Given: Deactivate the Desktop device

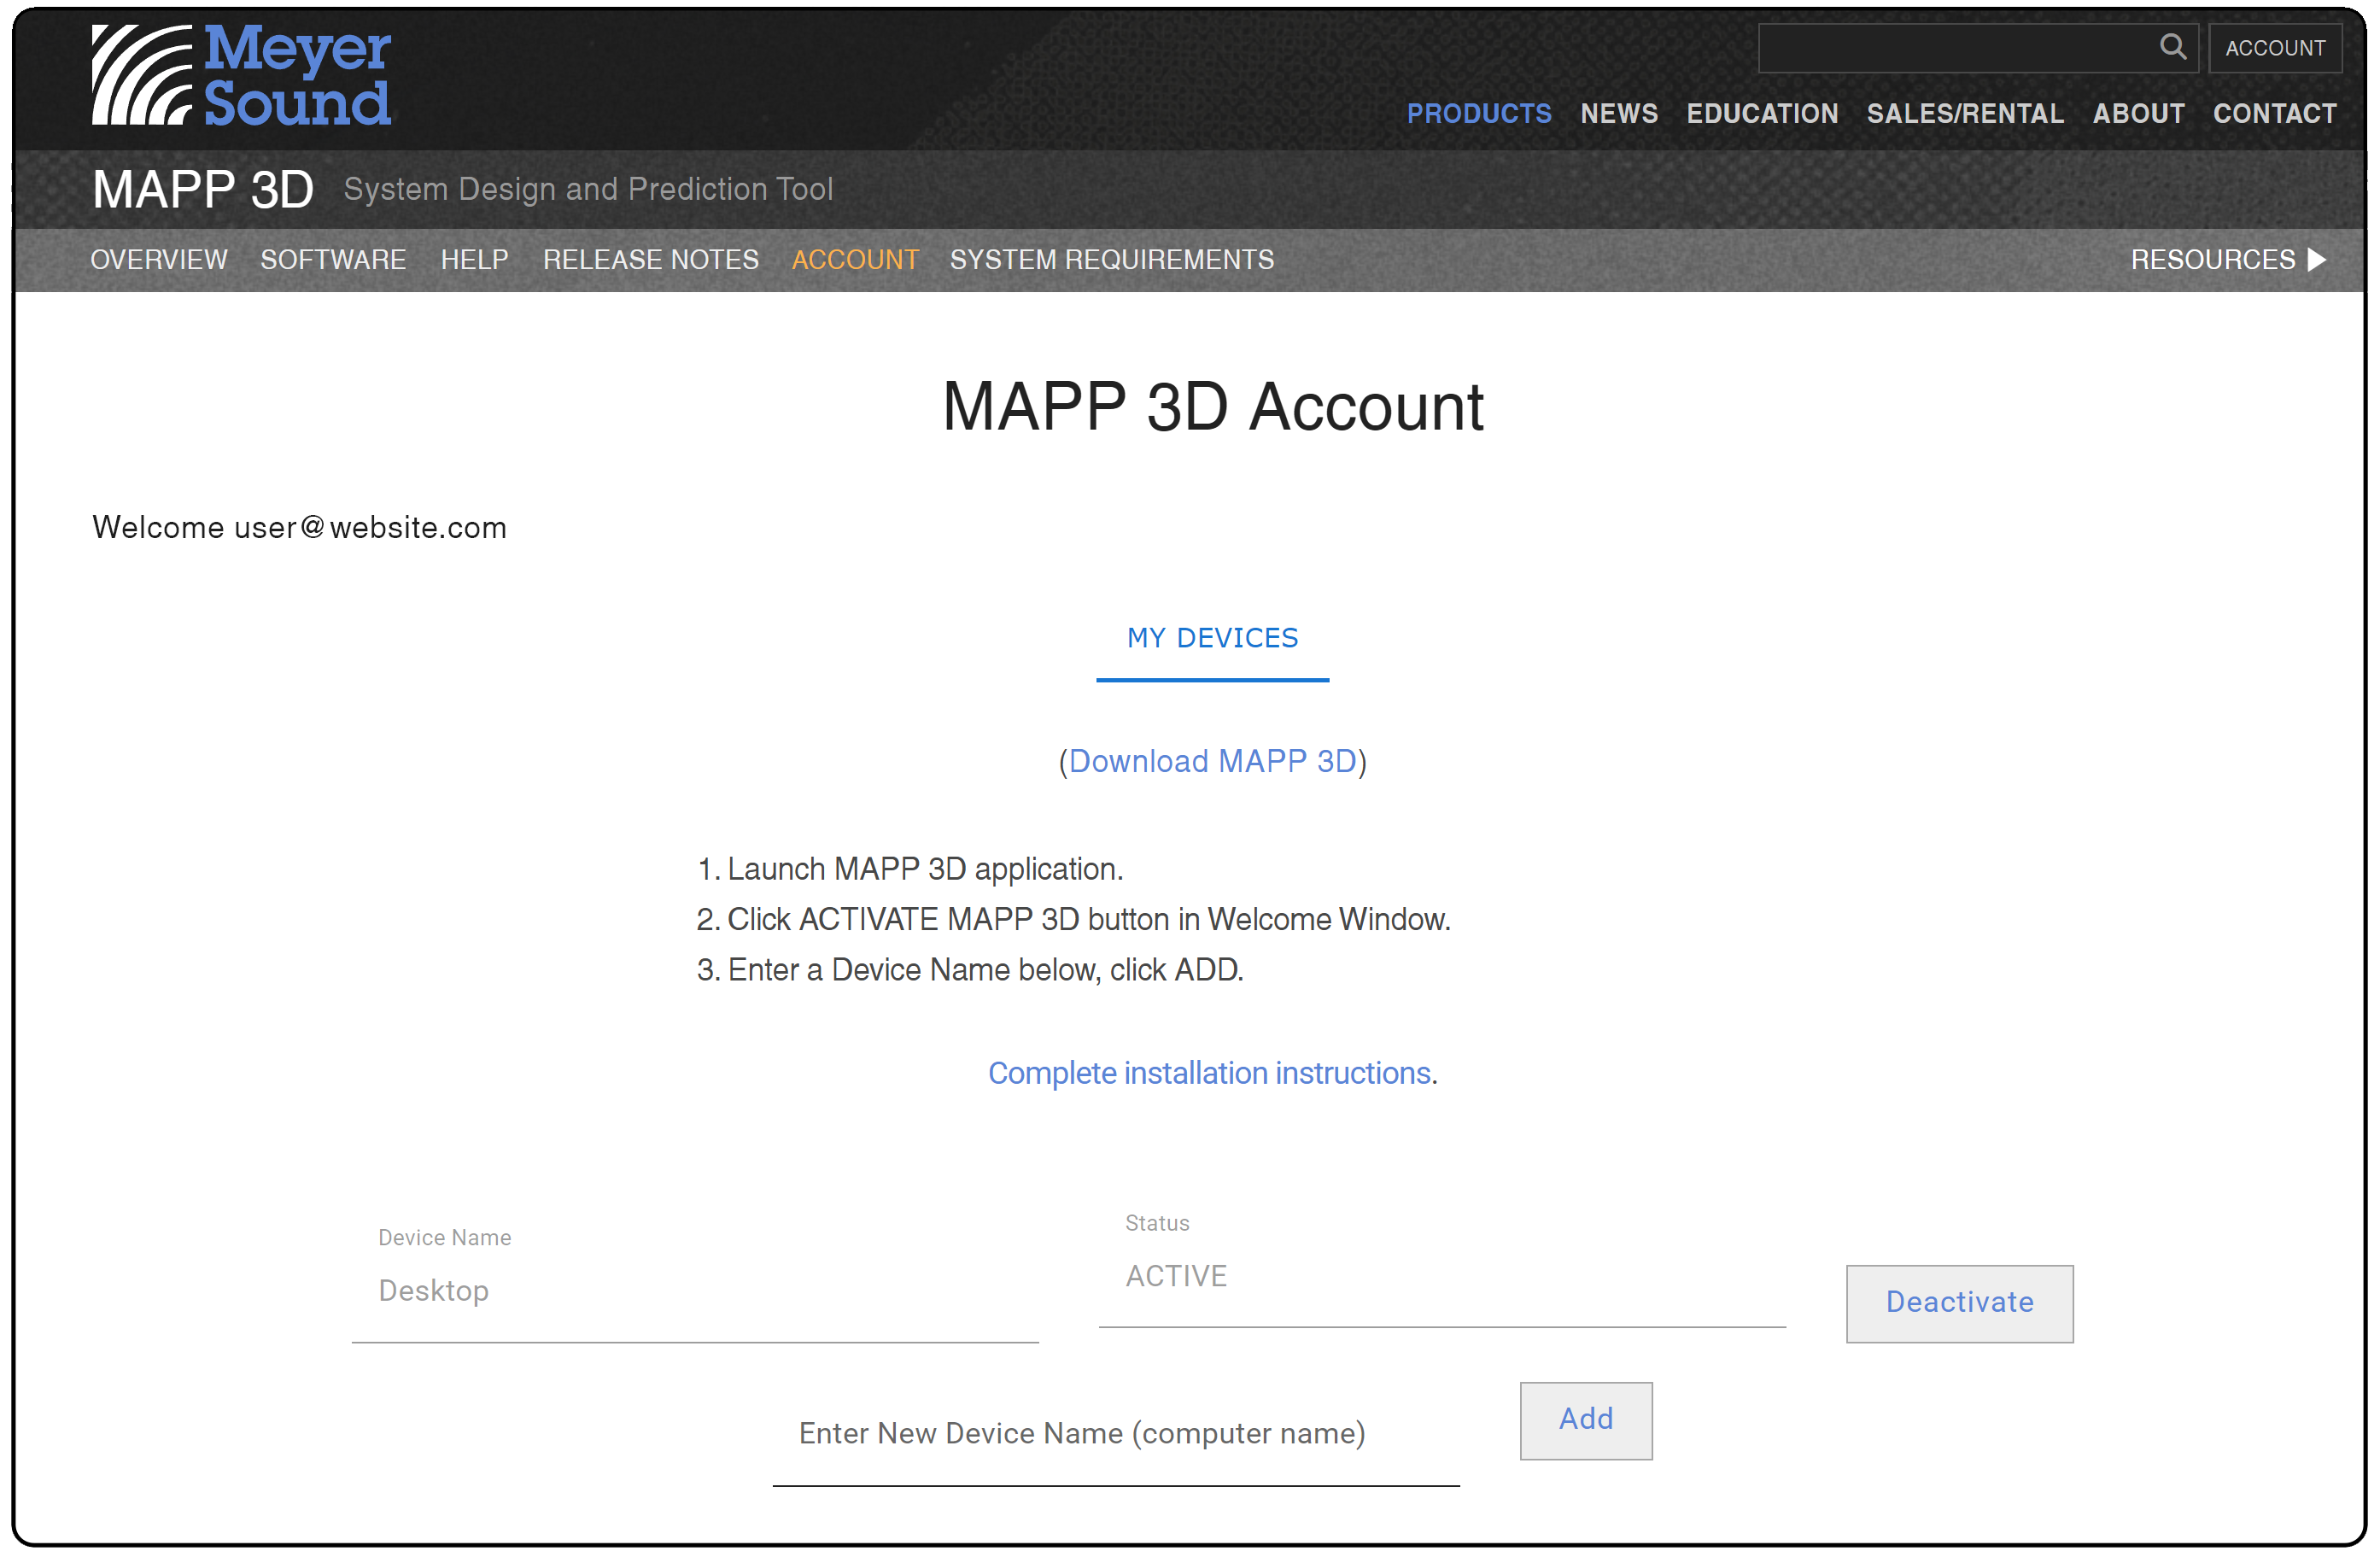Looking at the screenshot, I should 1959,1303.
